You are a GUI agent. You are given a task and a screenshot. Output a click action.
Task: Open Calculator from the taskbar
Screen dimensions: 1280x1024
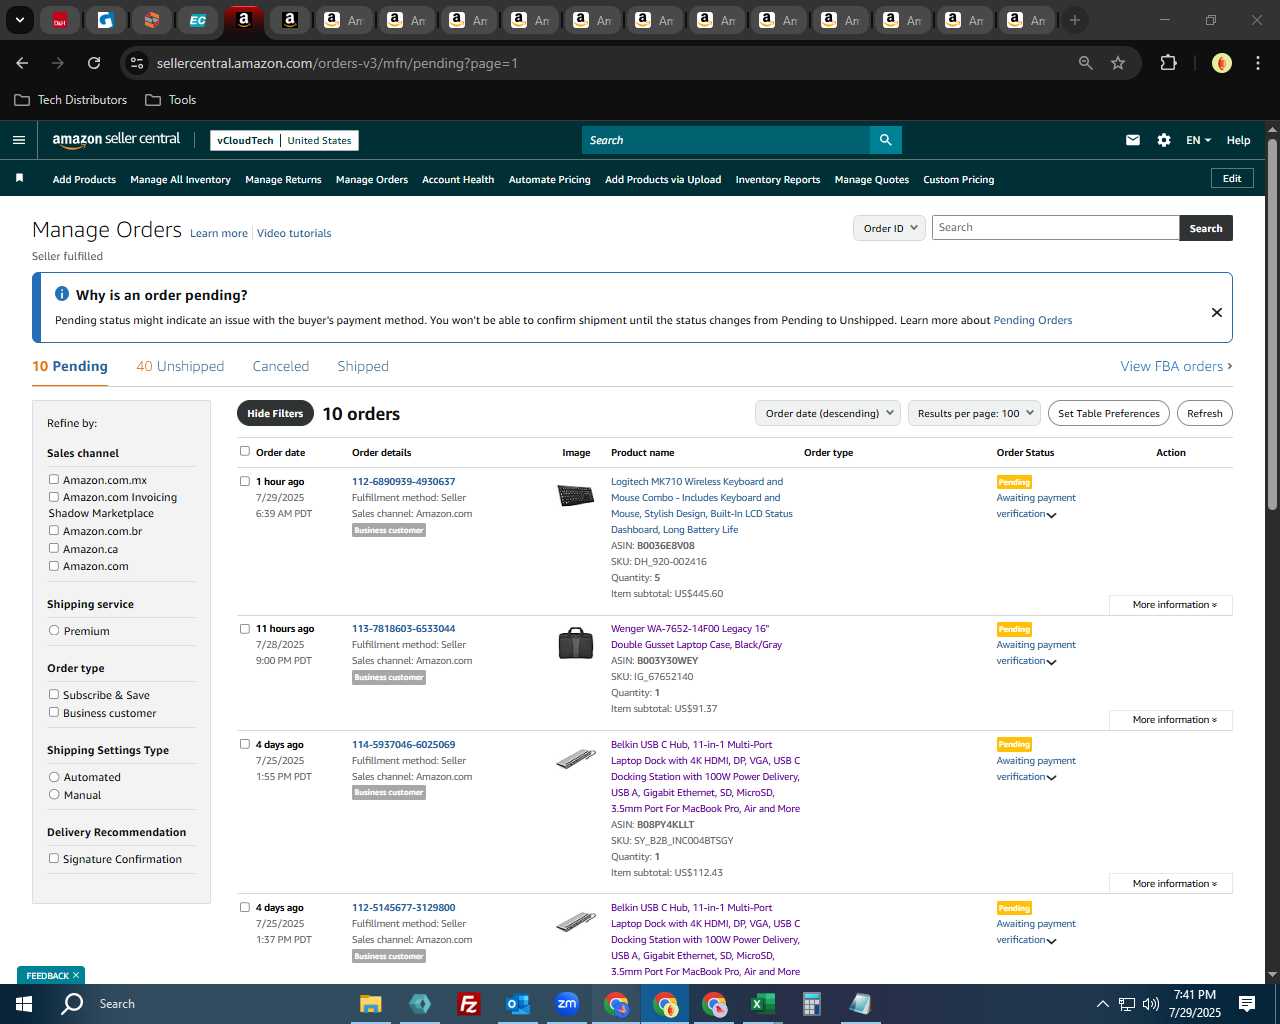pos(811,1004)
